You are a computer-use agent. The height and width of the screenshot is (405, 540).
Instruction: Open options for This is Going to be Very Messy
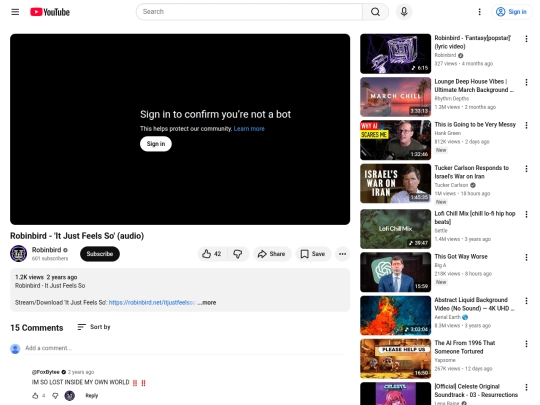[x=526, y=125]
